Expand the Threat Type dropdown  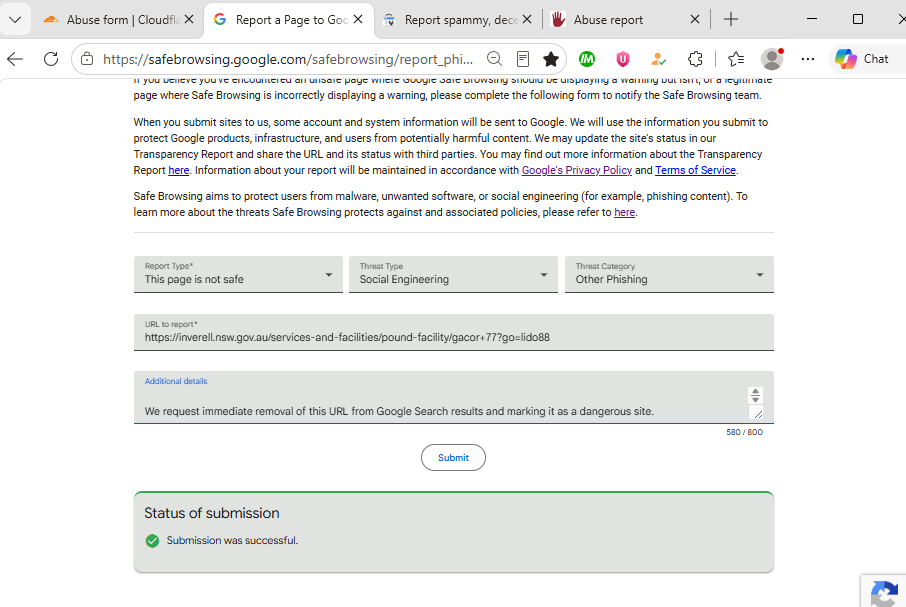[453, 274]
